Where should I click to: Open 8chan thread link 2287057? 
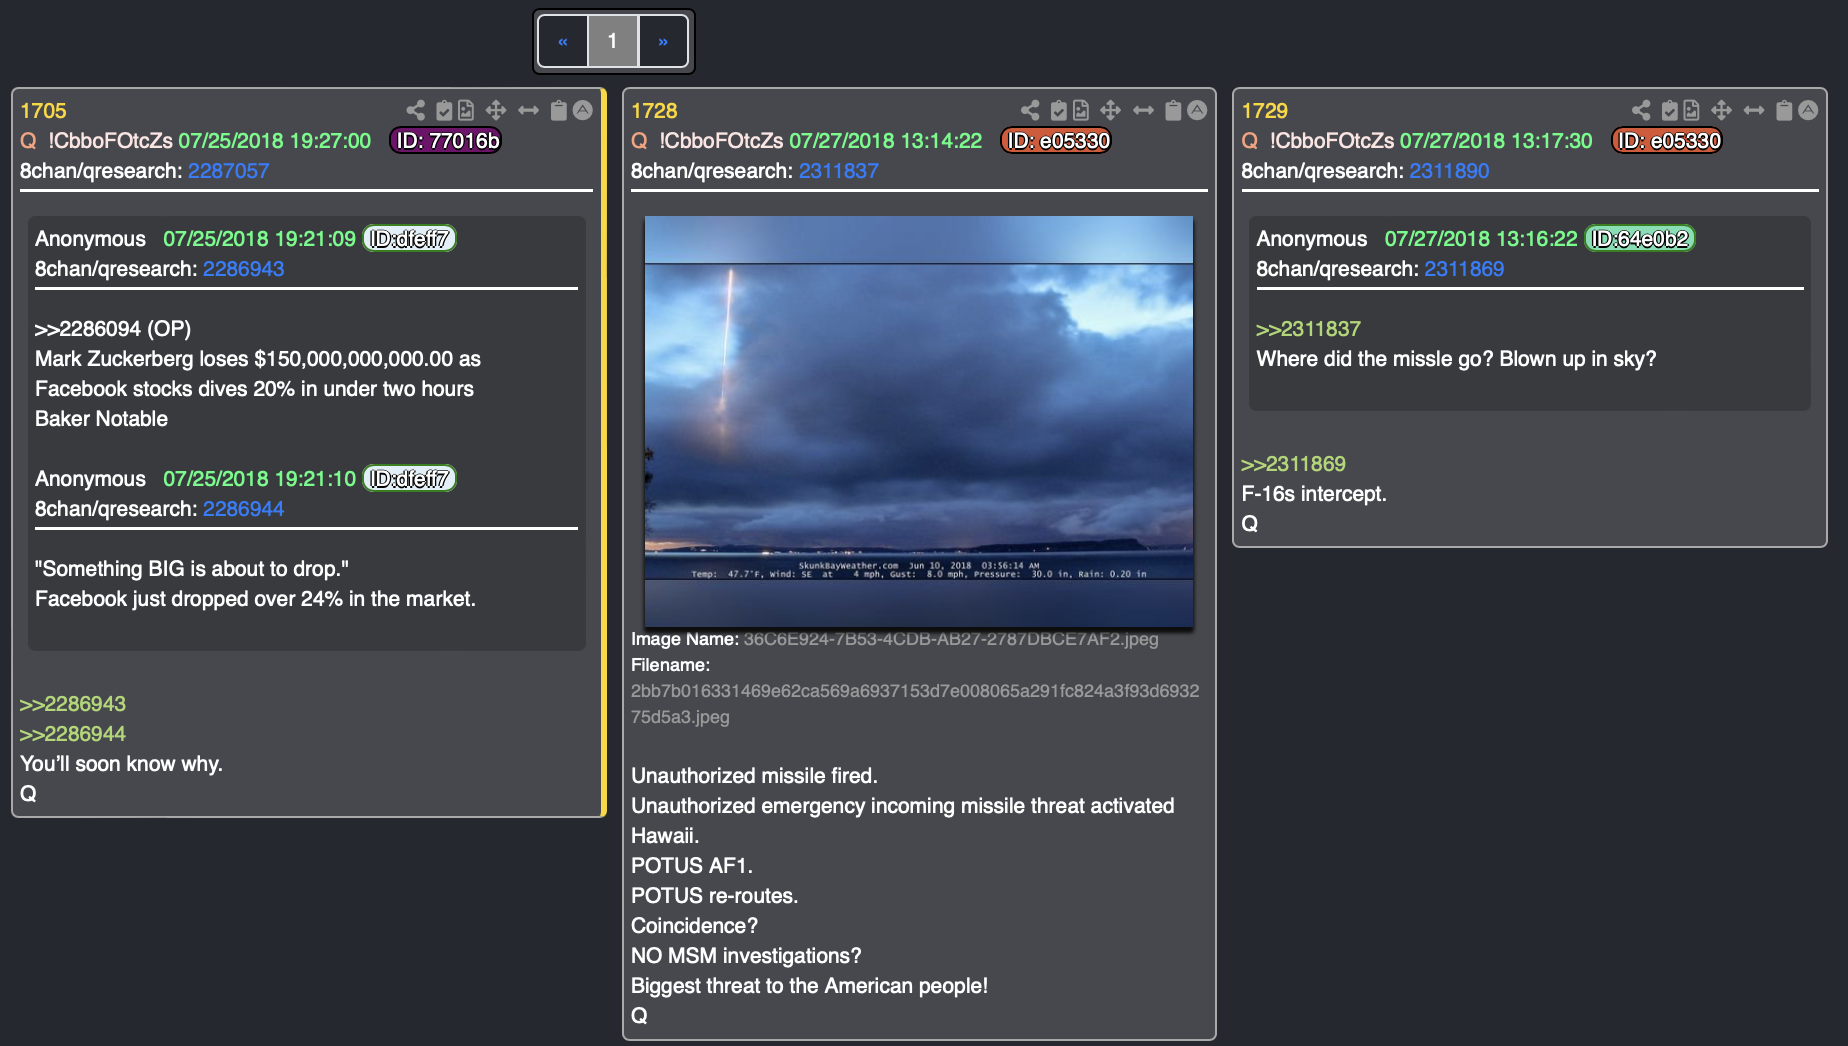tap(229, 171)
